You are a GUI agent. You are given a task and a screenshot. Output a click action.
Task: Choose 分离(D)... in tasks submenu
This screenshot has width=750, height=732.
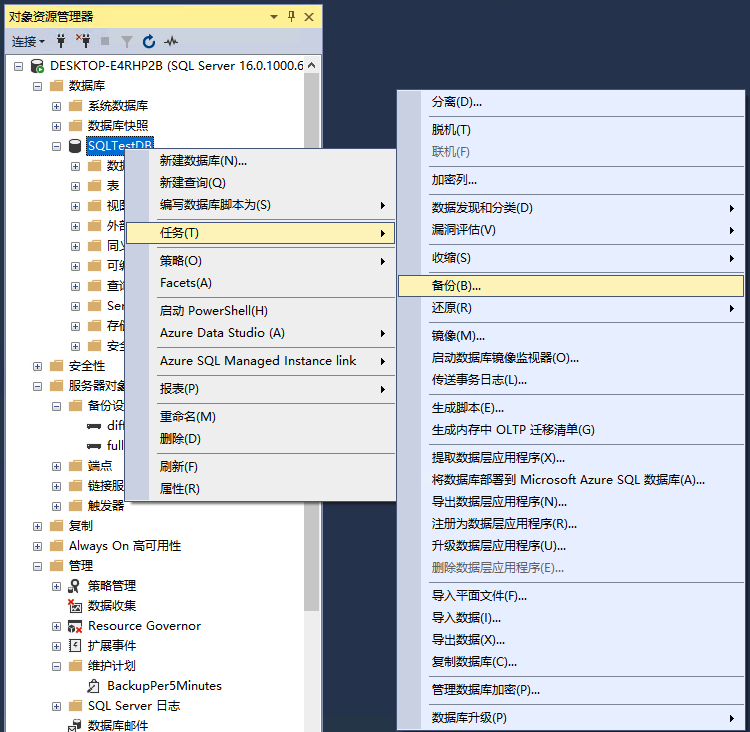[x=571, y=102]
